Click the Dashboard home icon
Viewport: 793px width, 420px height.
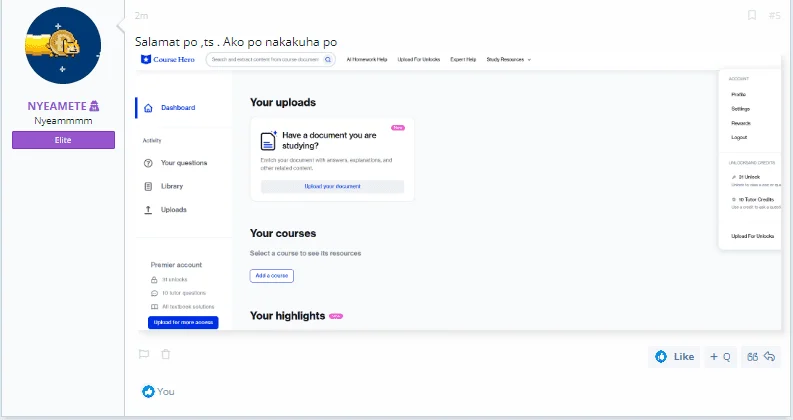pyautogui.click(x=148, y=108)
